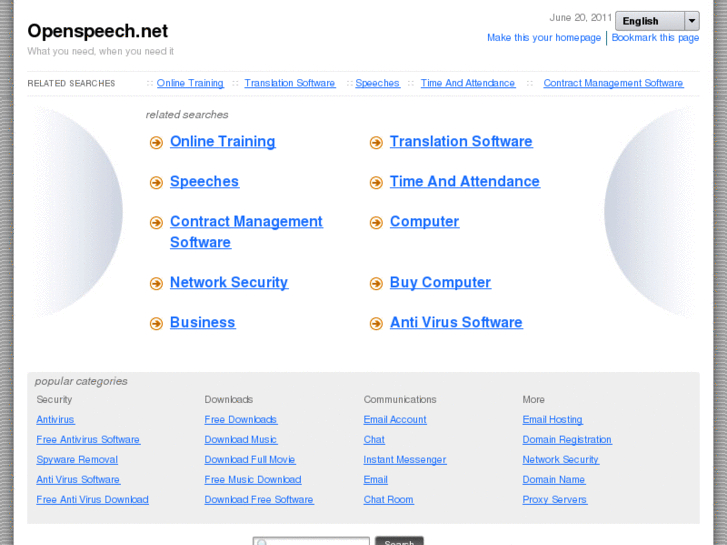Screen dimensions: 727x545
Task: Open Time And Attendance in top search bar
Action: pos(467,83)
